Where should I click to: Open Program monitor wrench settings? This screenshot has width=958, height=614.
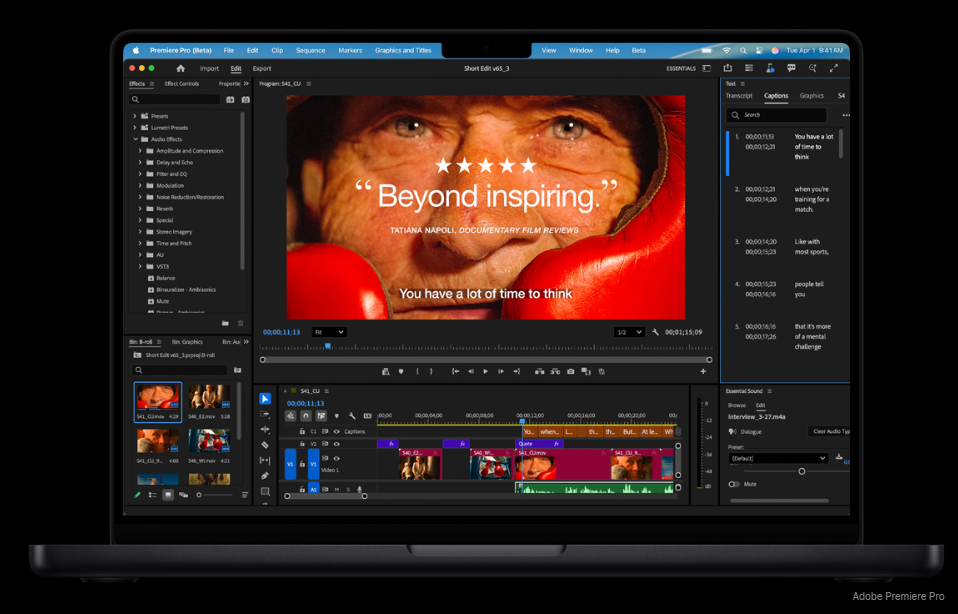(655, 332)
